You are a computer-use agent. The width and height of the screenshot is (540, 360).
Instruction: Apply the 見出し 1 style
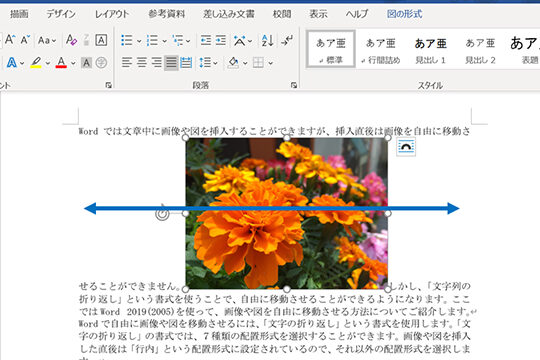click(x=430, y=49)
